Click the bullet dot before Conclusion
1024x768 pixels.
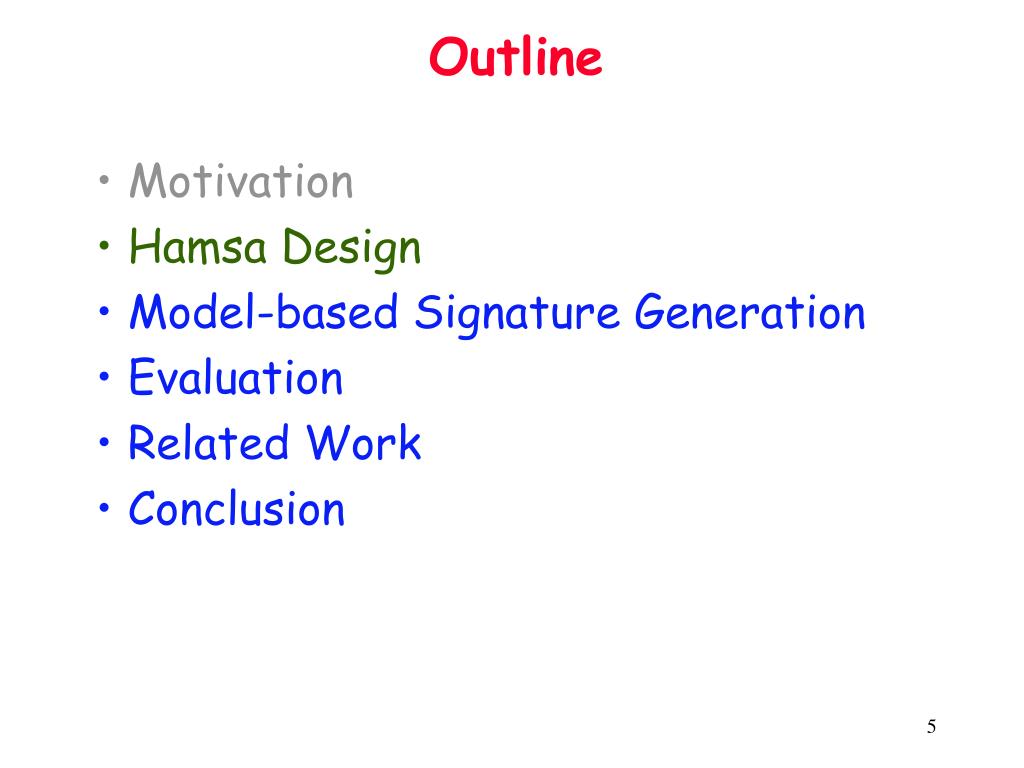[104, 507]
